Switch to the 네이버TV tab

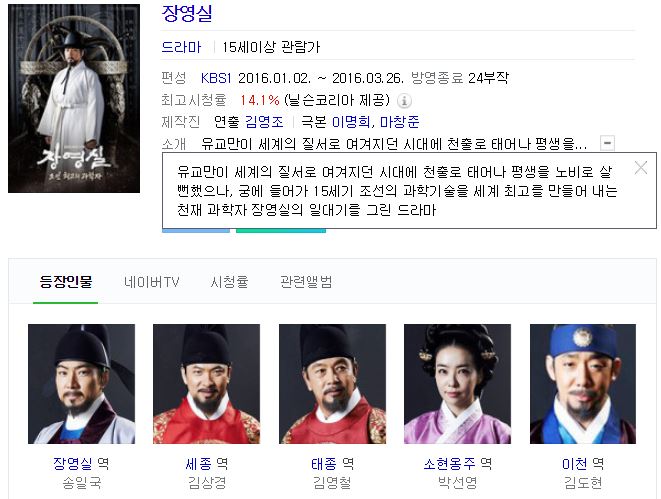152,282
